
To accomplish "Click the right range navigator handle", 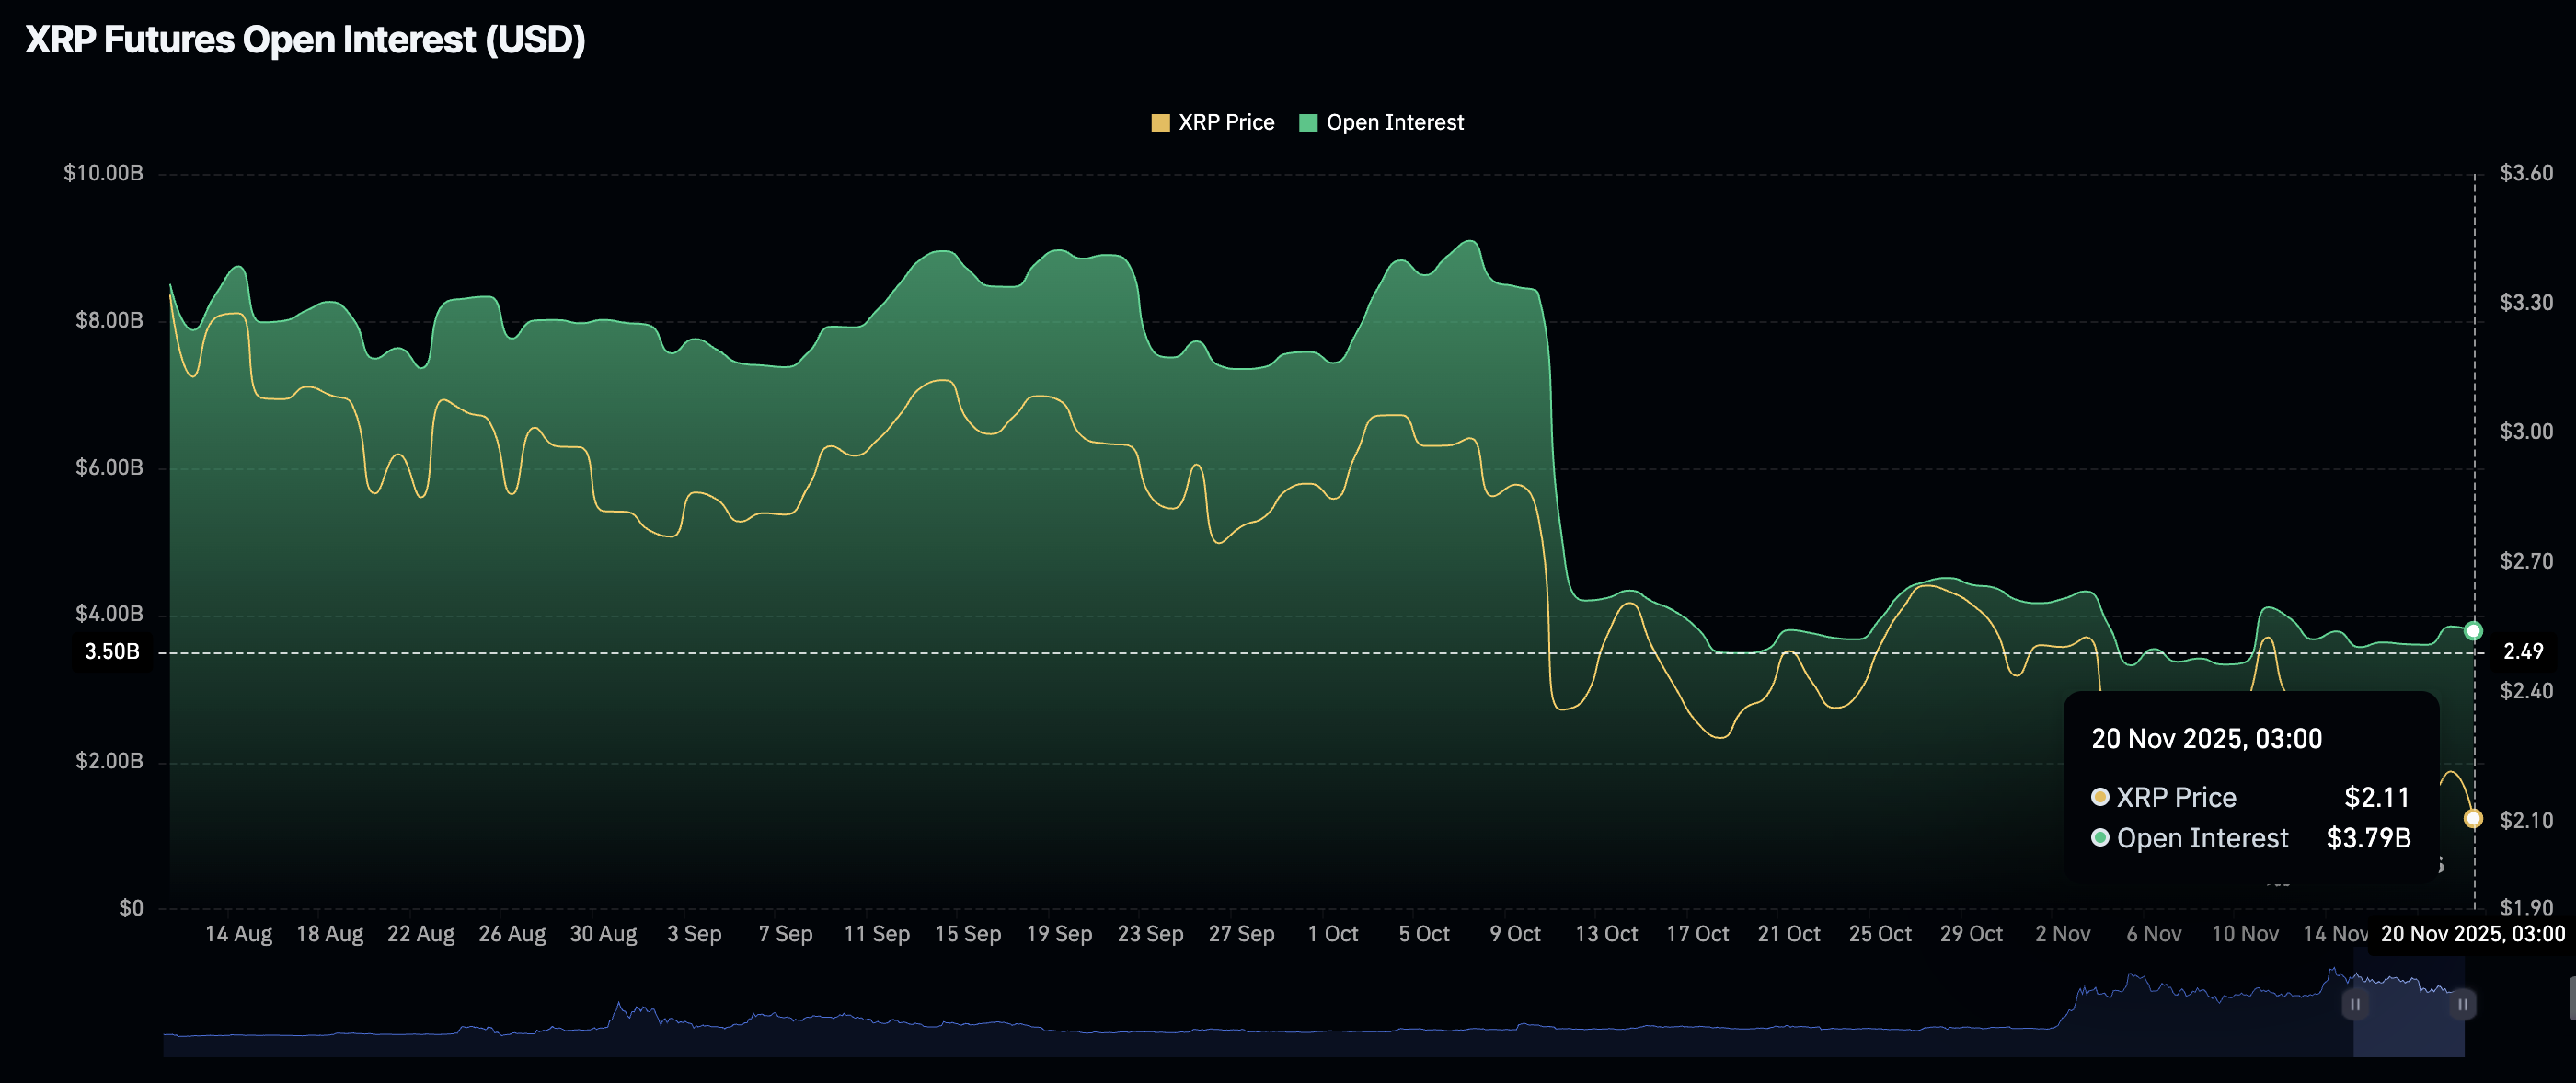I will [x=2463, y=1004].
